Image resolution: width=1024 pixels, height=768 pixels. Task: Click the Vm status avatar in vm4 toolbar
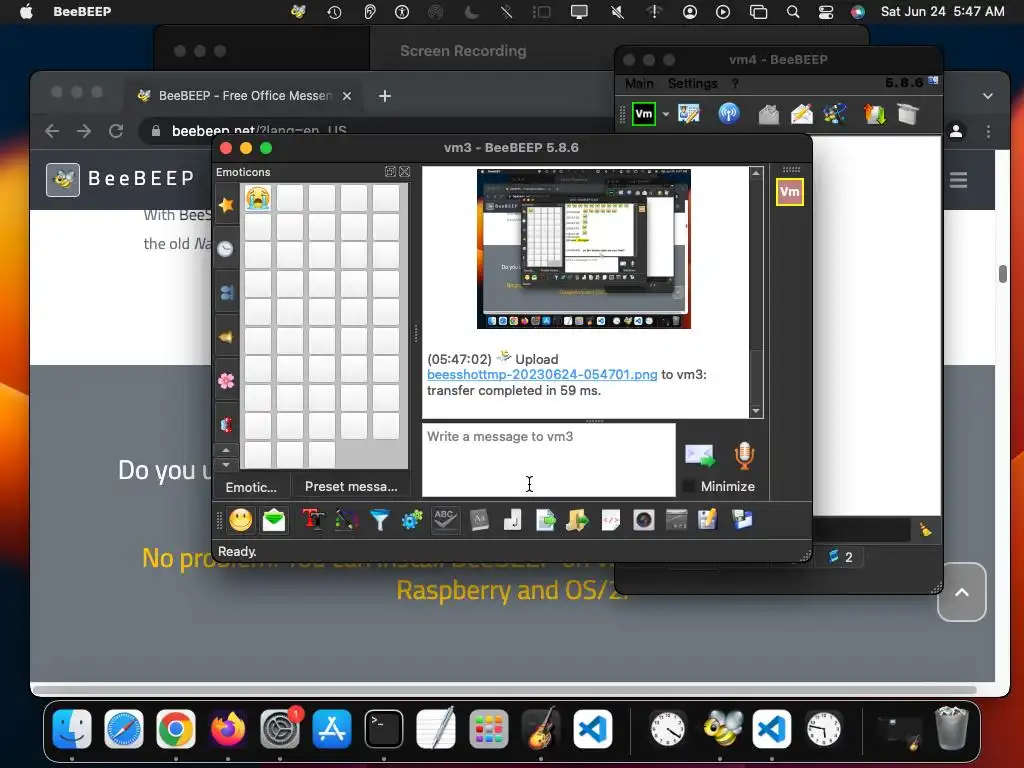pos(644,114)
